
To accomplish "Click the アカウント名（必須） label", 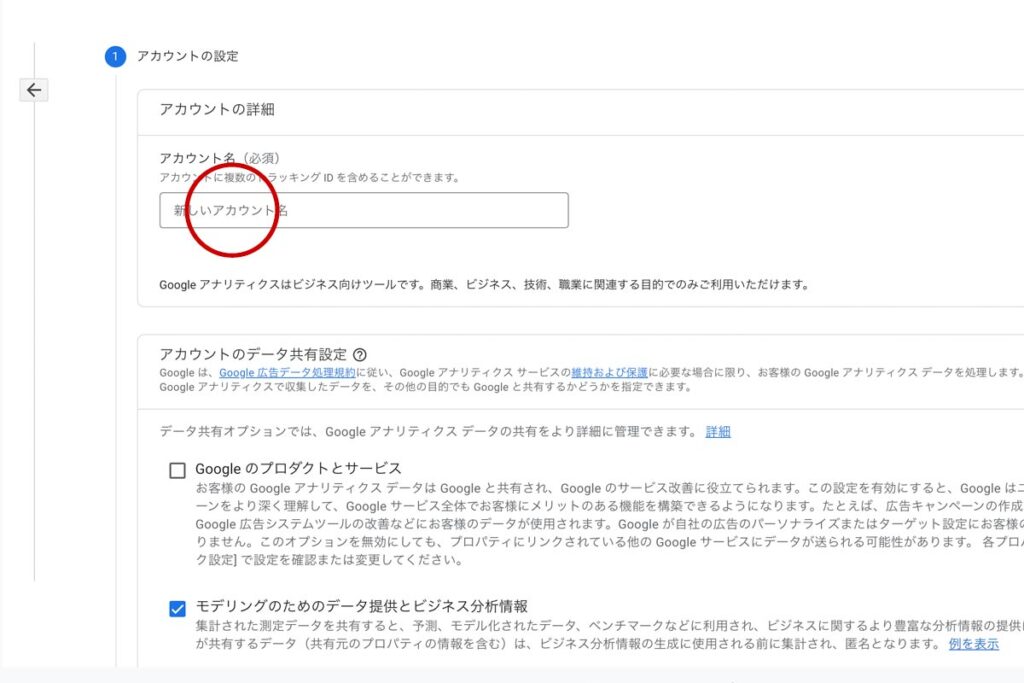I will click(220, 158).
